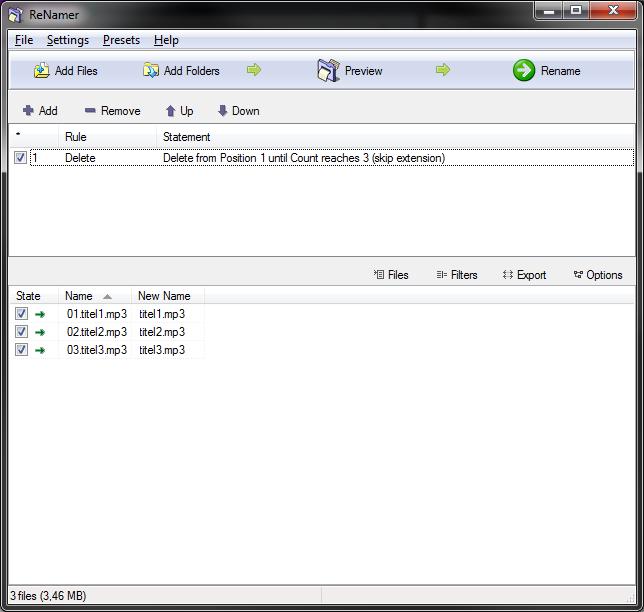
Task: Click green arrow state icon for 01.titel1.mp3
Action: pos(40,315)
